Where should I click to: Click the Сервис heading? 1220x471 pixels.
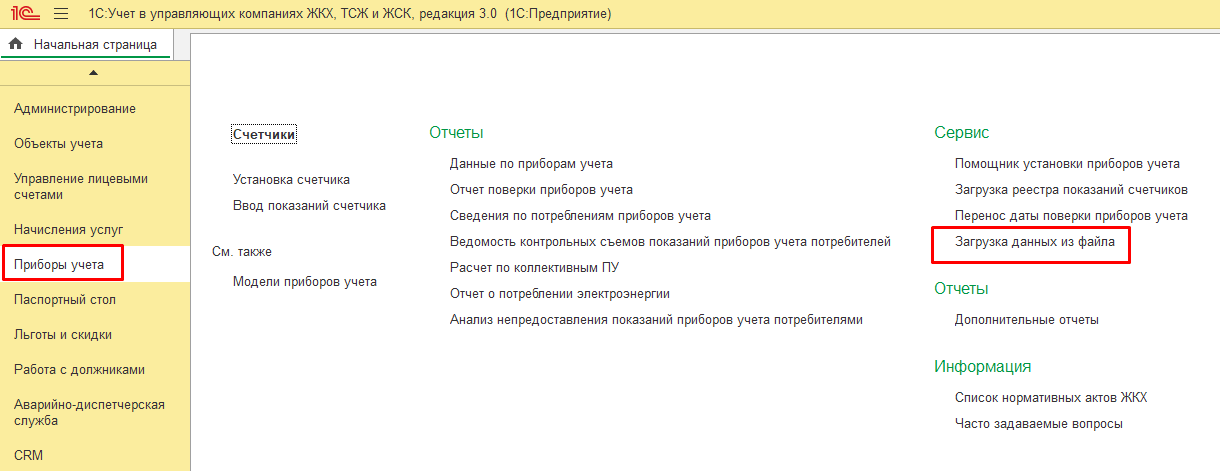(962, 132)
